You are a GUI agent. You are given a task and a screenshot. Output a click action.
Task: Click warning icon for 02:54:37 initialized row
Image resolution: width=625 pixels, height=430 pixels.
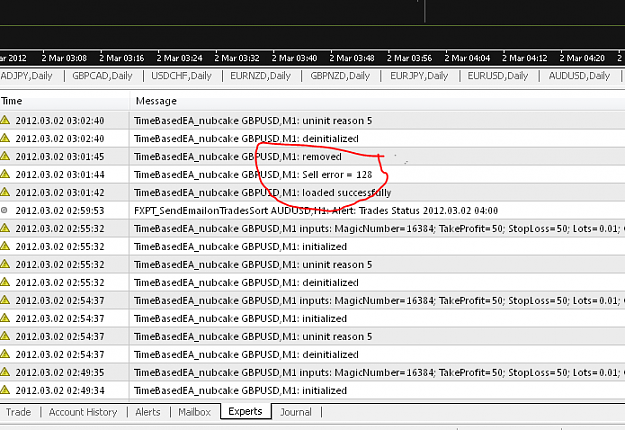[x=5, y=318]
